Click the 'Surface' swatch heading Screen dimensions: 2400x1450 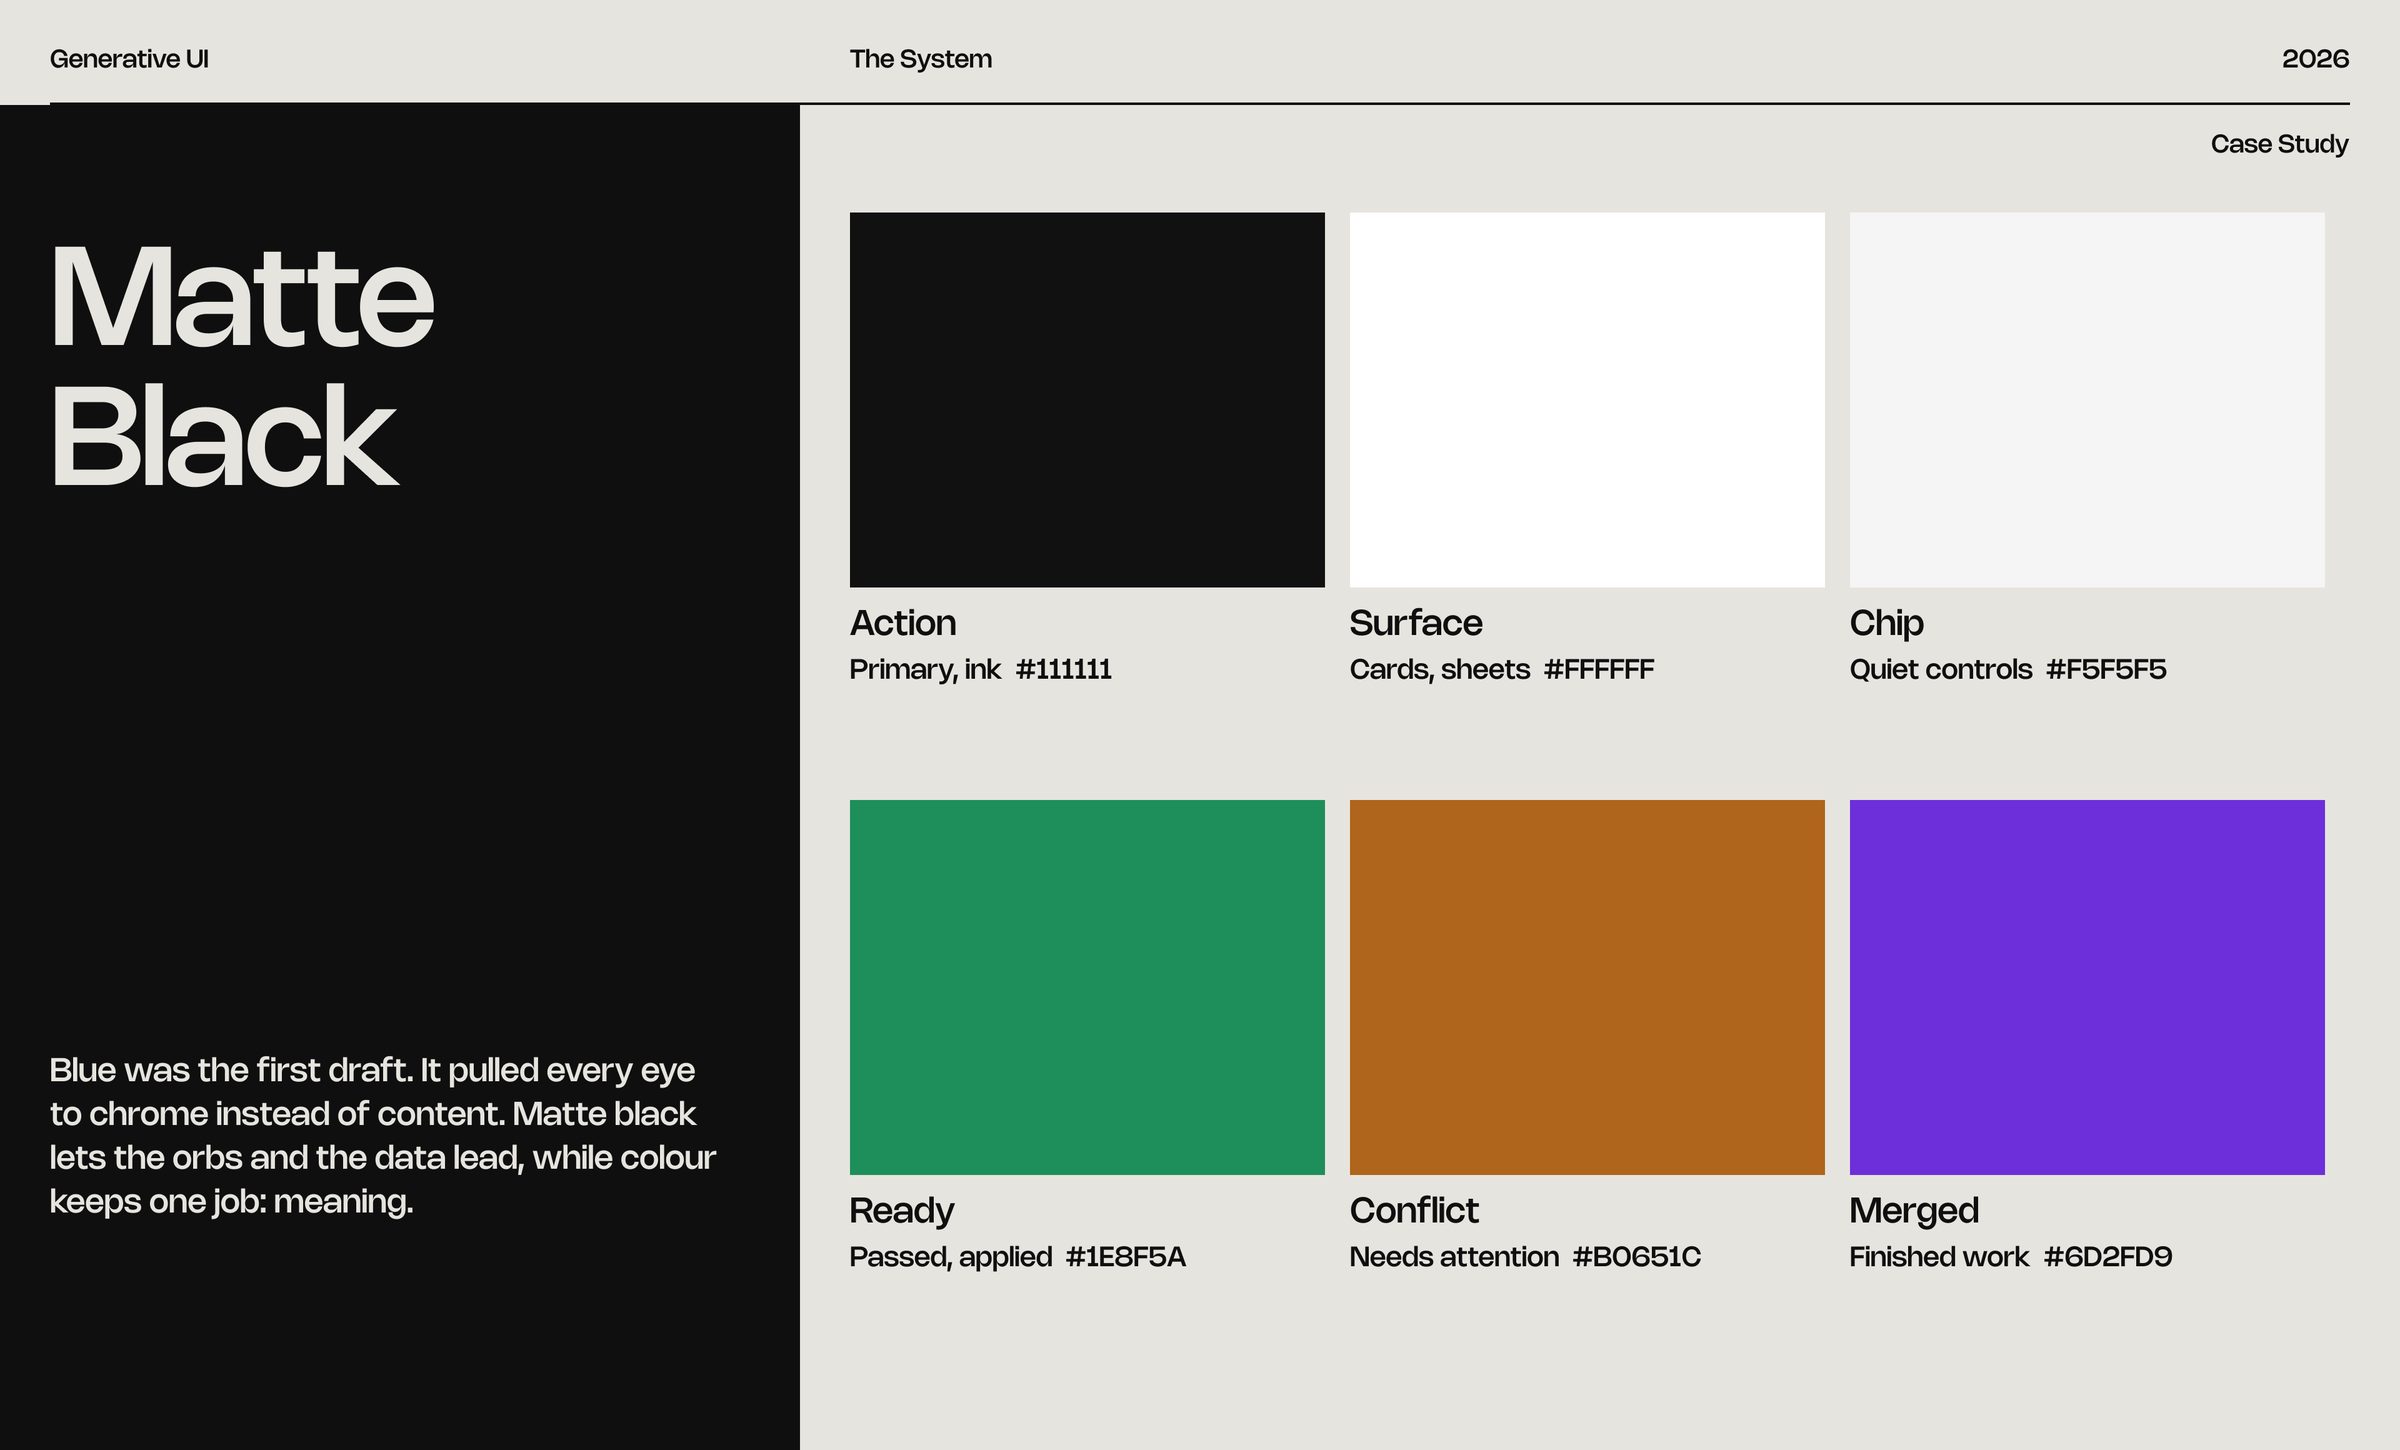[x=1416, y=623]
